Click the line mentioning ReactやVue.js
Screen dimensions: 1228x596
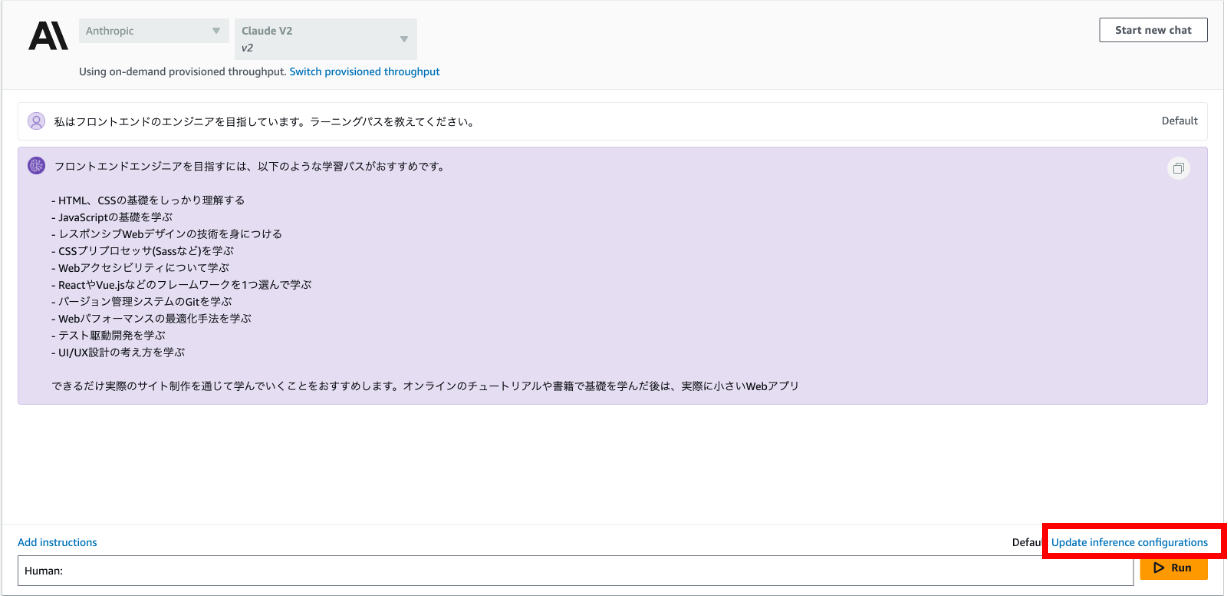181,285
